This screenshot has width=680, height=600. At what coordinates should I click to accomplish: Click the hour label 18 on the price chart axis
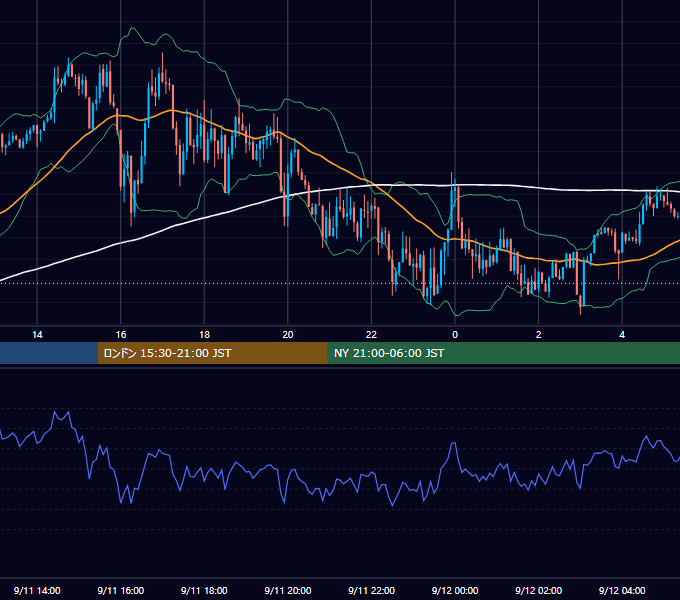[x=204, y=335]
